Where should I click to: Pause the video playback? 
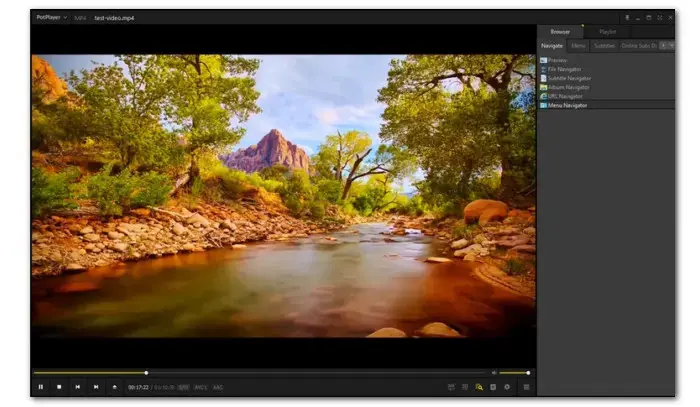click(41, 387)
